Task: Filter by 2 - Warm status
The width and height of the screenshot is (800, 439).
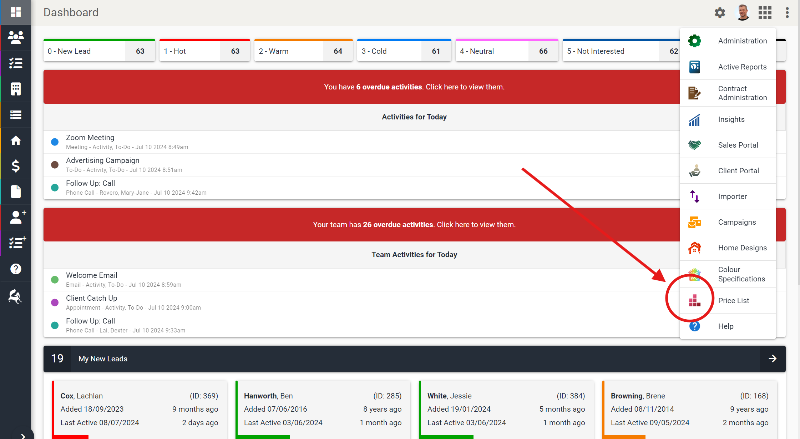Action: click(304, 51)
